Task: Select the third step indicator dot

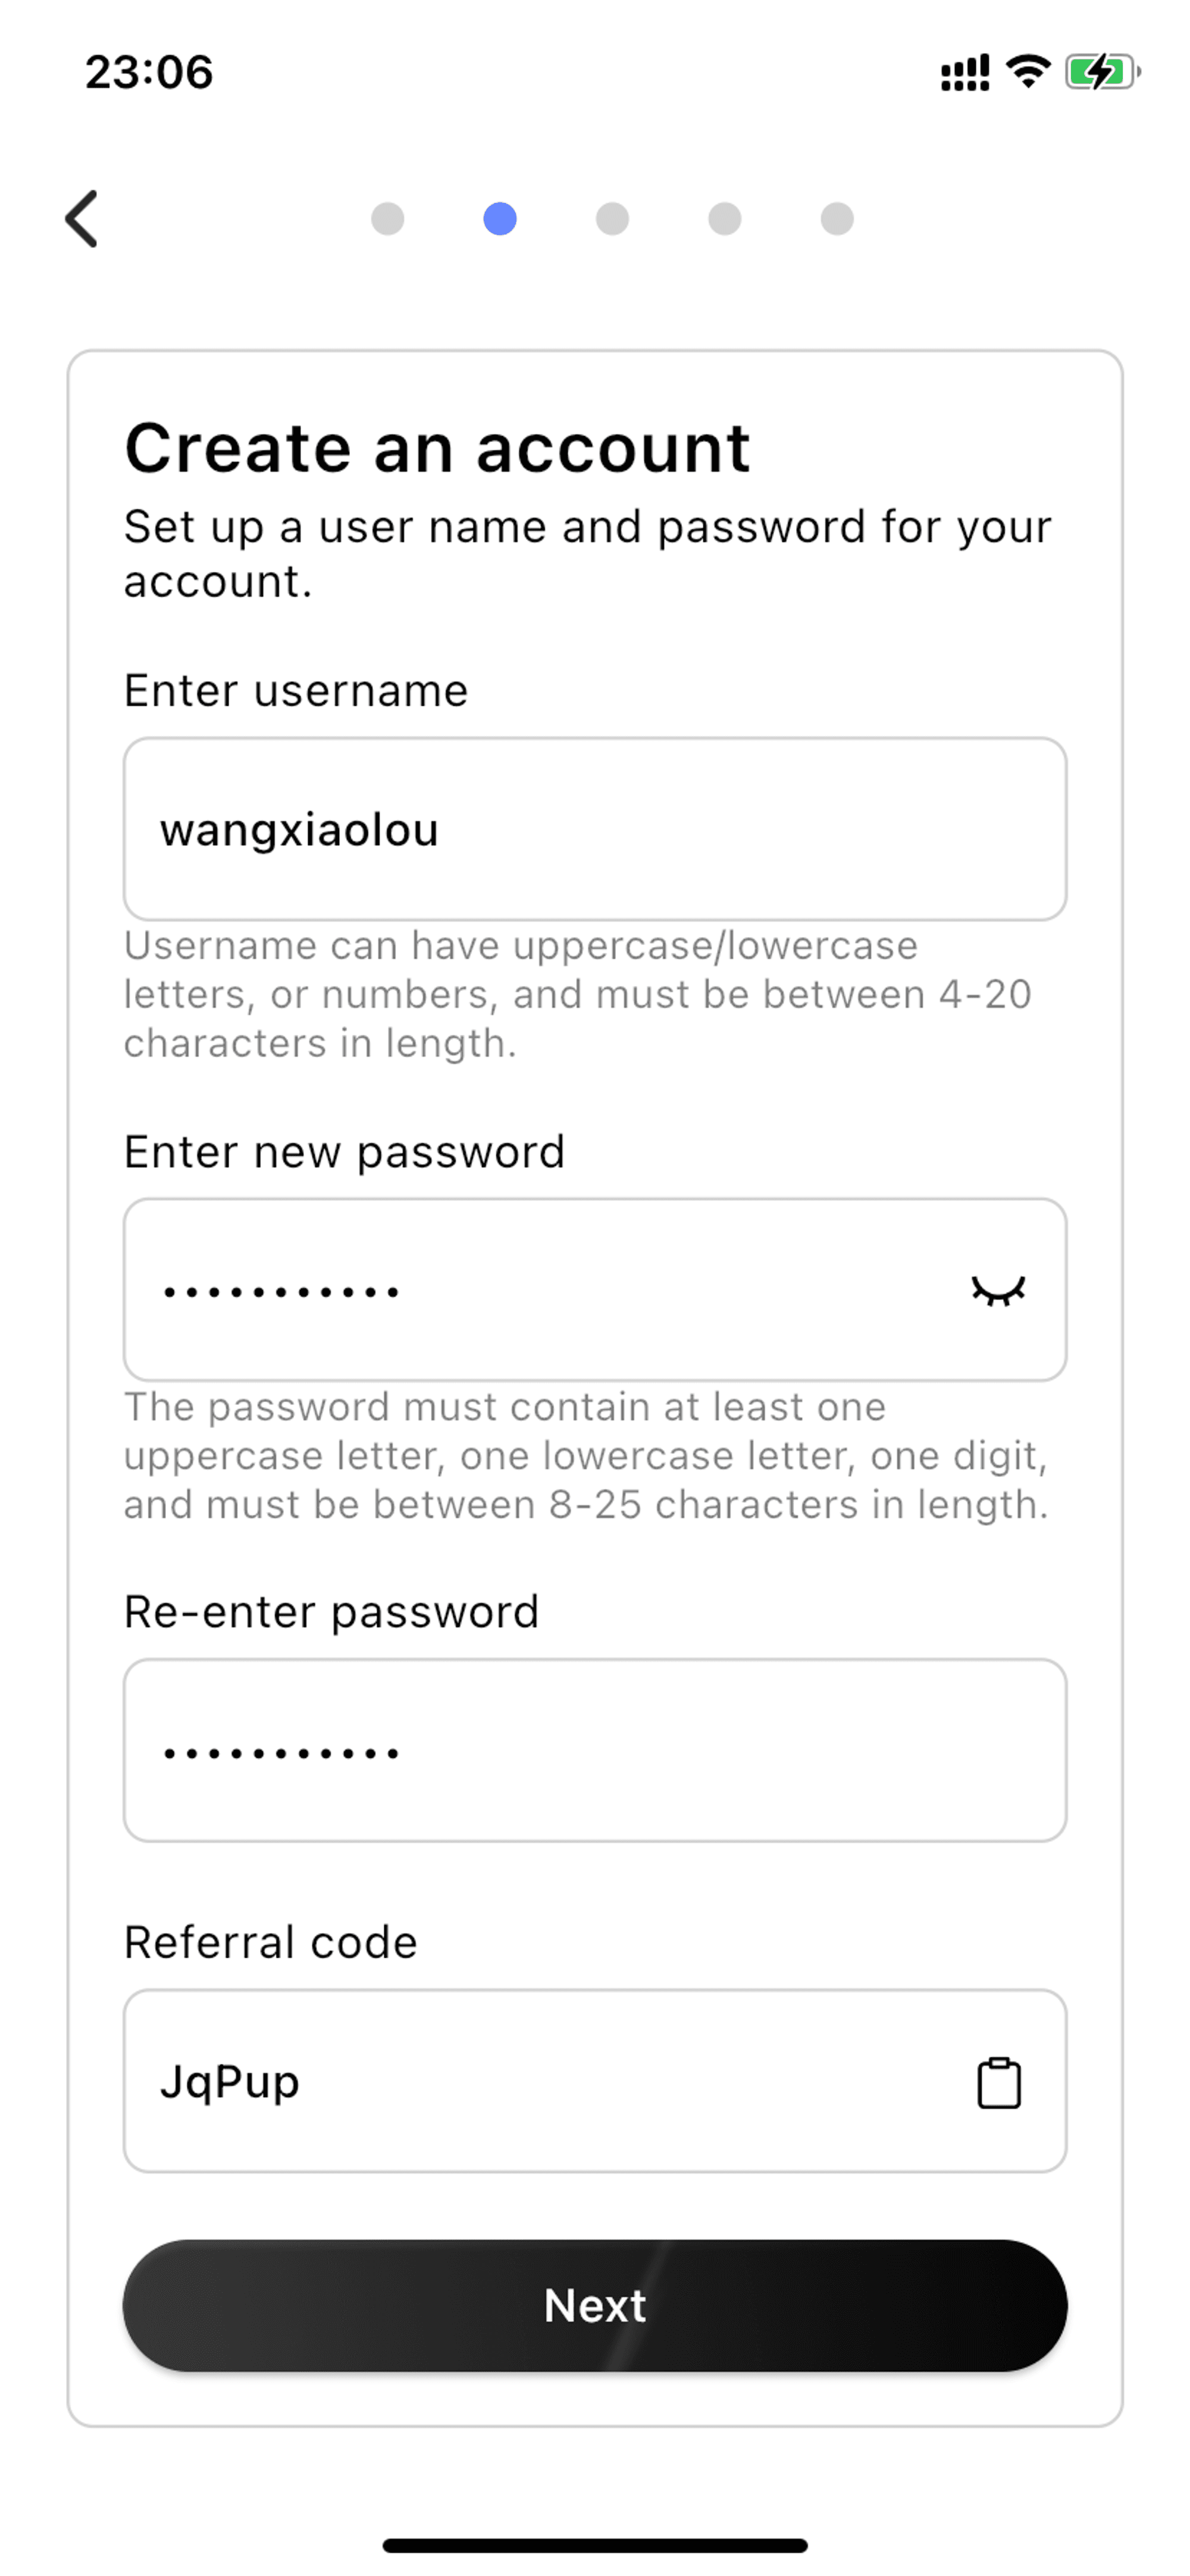Action: (612, 218)
